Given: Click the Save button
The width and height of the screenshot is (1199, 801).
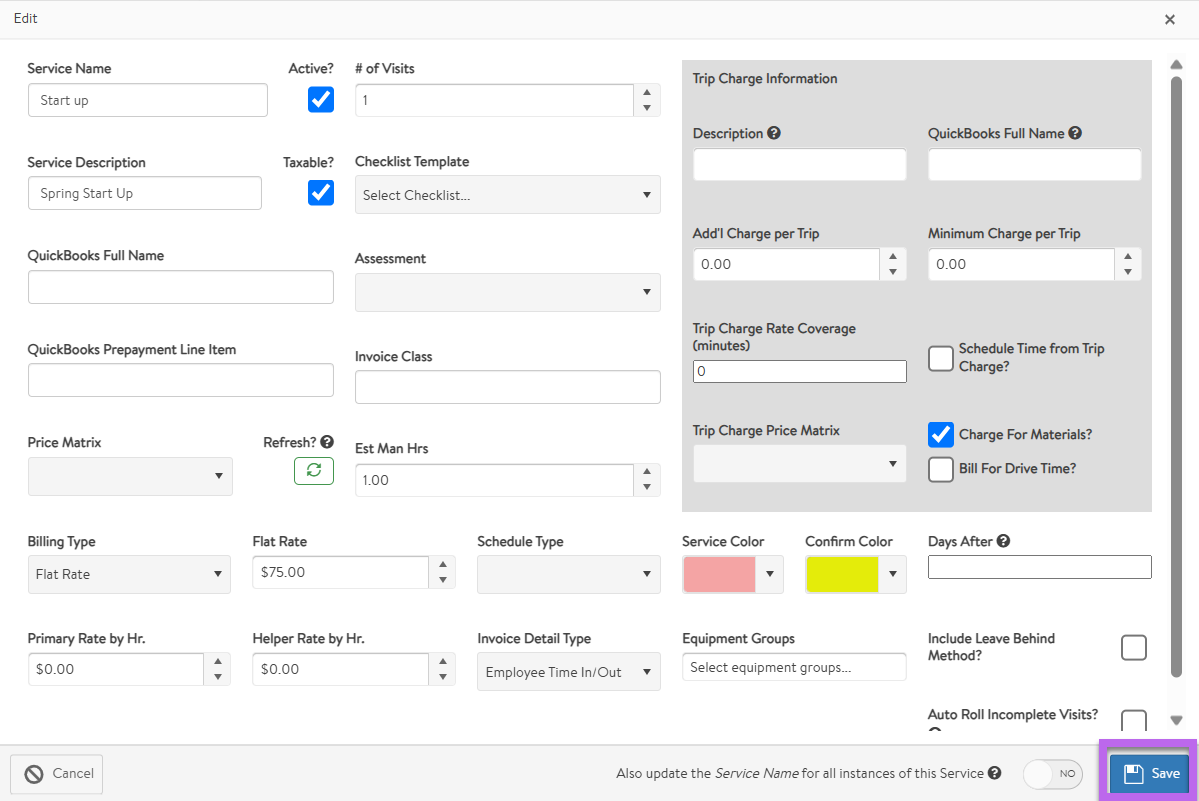Looking at the screenshot, I should pyautogui.click(x=1152, y=773).
